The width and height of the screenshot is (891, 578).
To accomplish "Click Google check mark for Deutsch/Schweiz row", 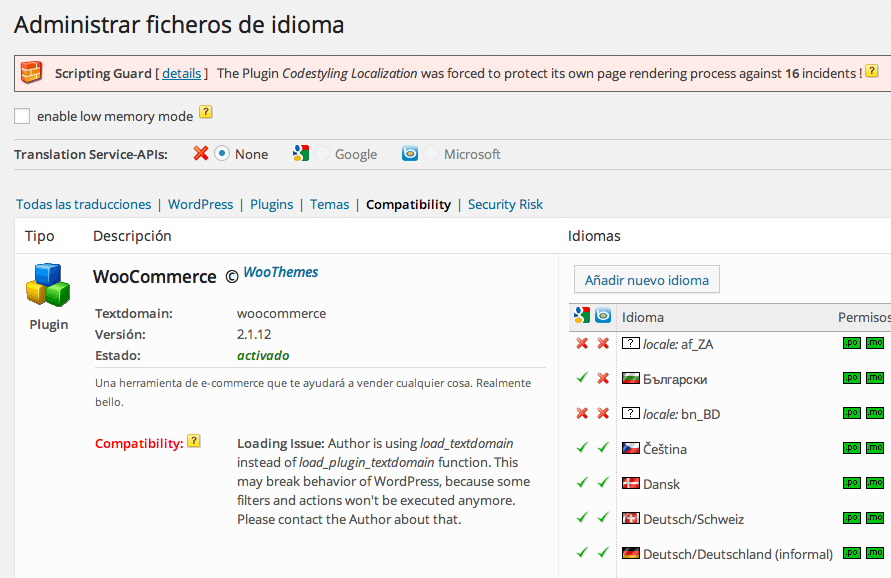I will (582, 517).
